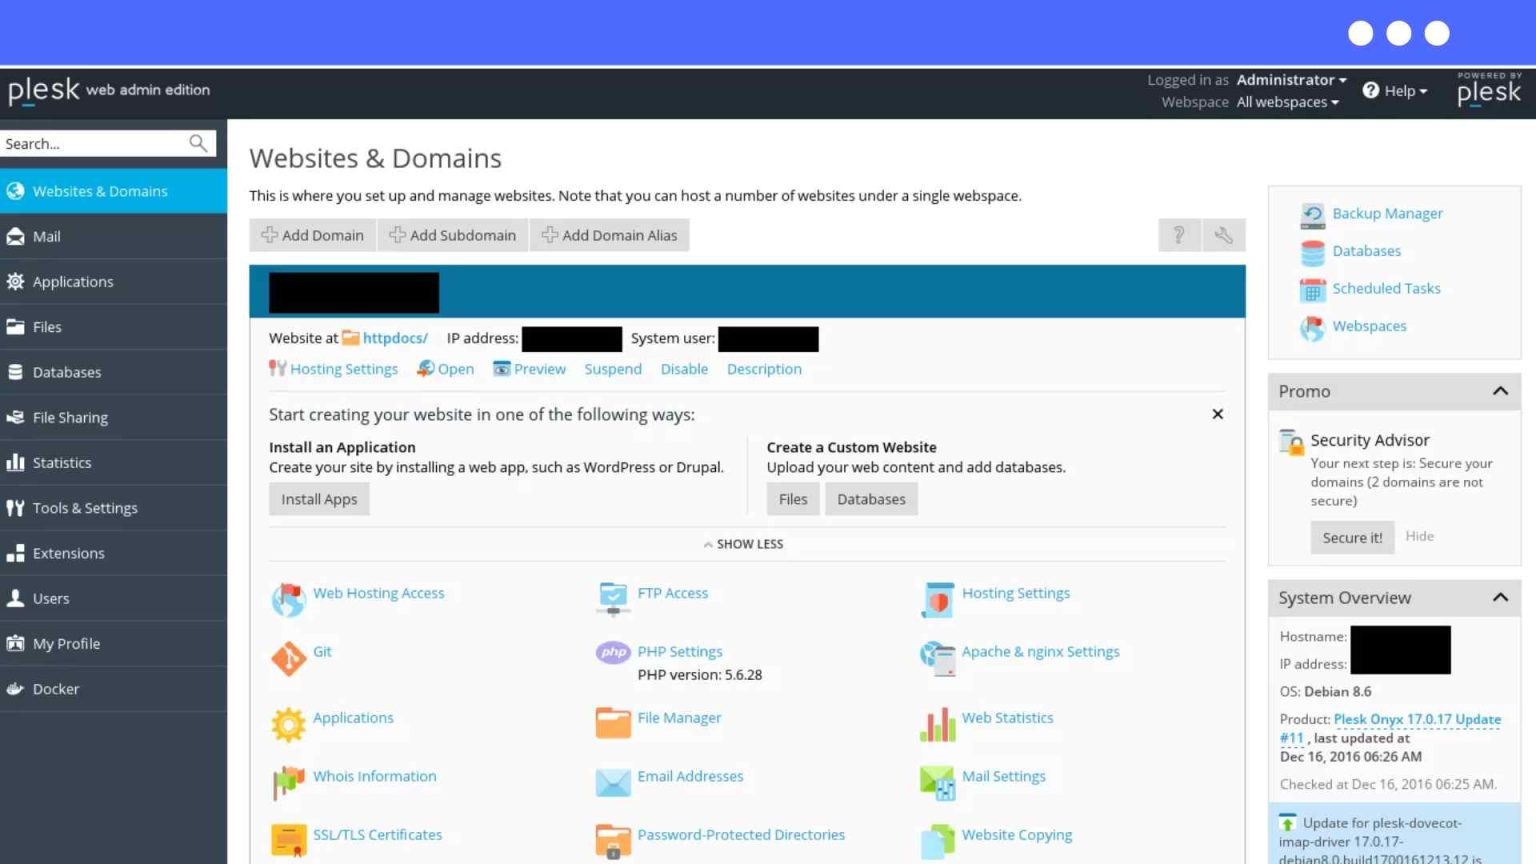The image size is (1536, 864).
Task: Open Applications in the sidebar
Action: coord(113,281)
